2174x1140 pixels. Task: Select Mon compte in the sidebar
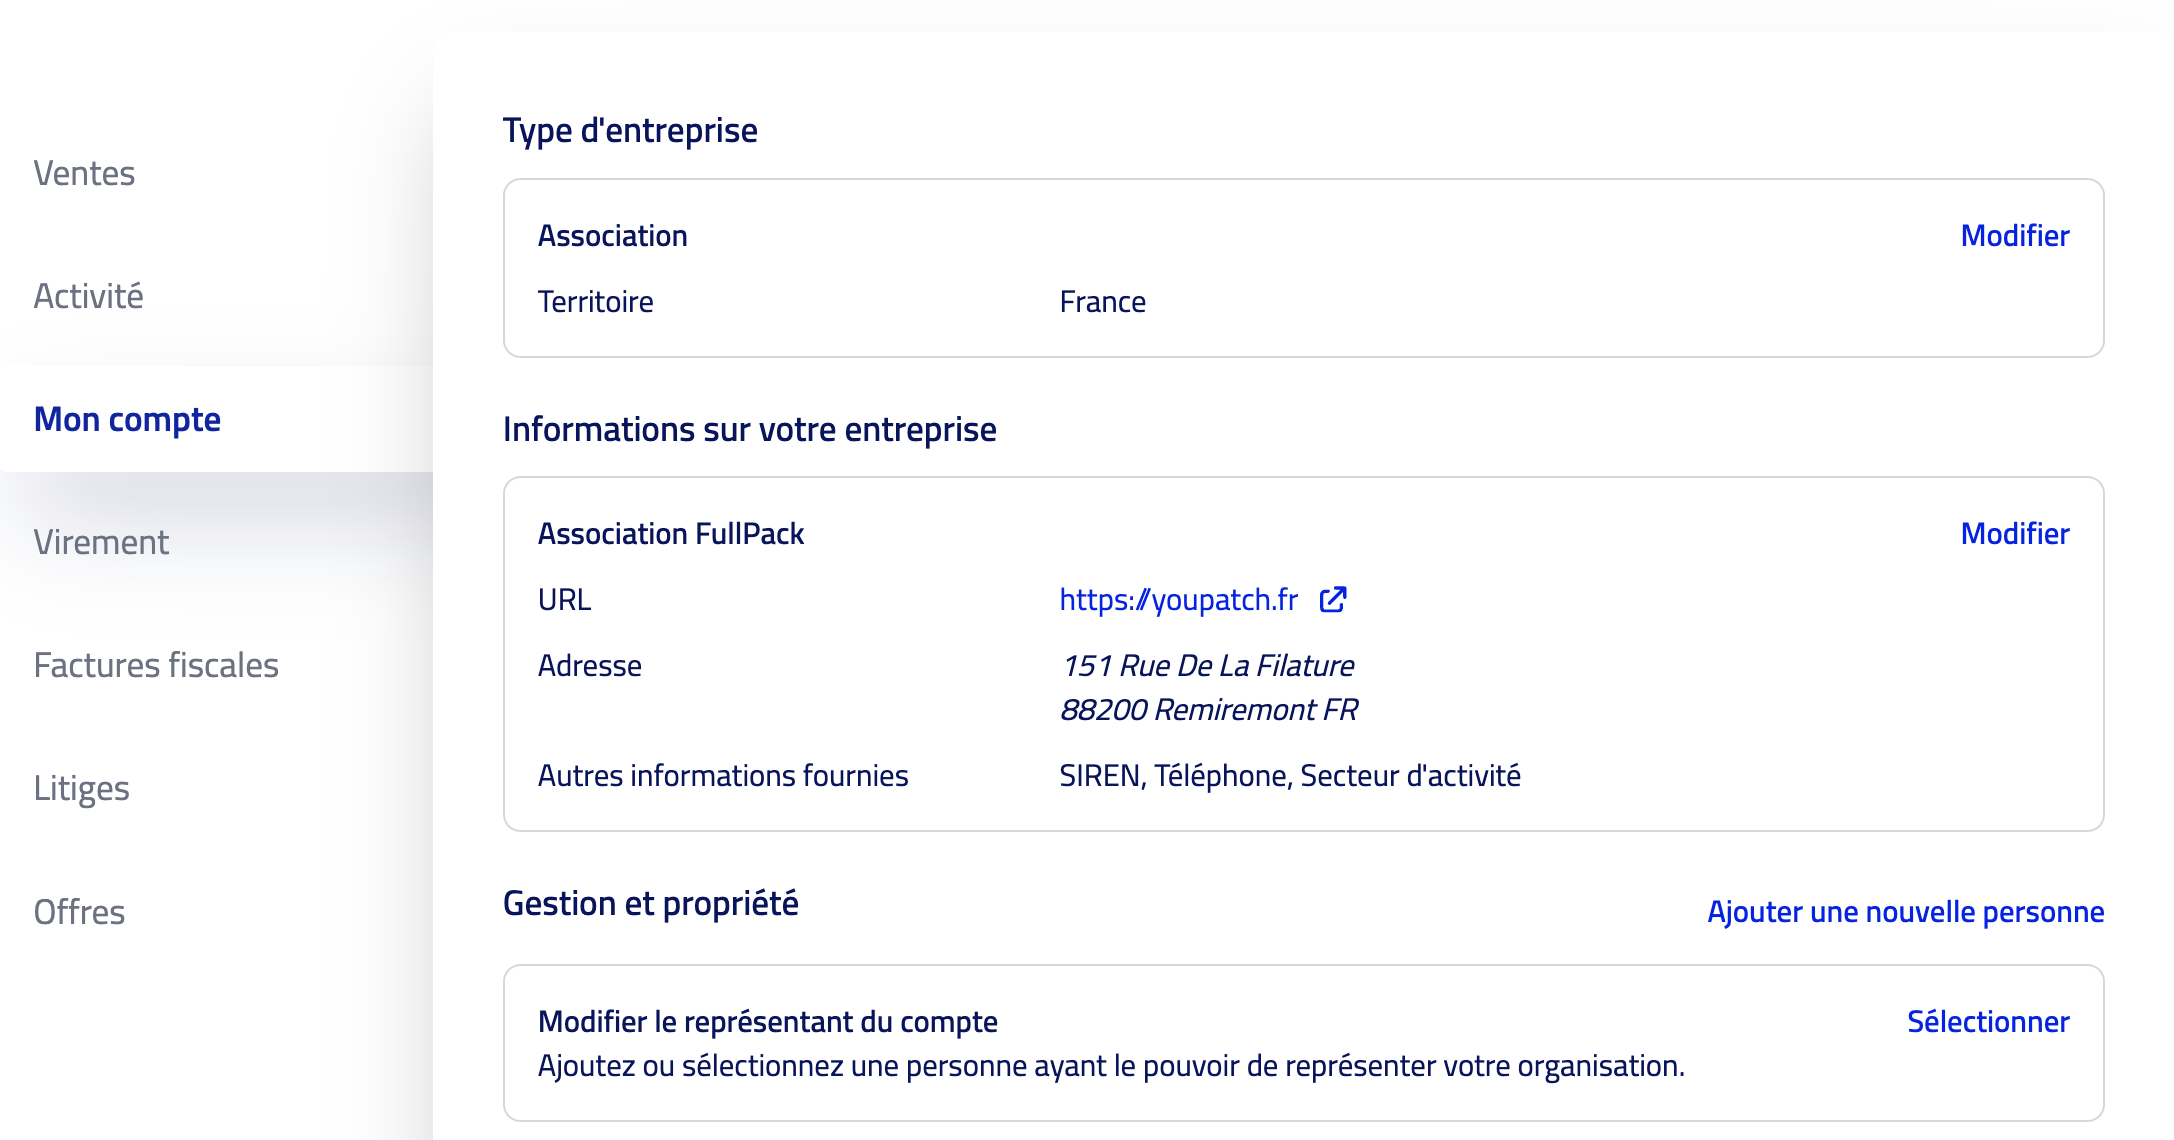[127, 419]
